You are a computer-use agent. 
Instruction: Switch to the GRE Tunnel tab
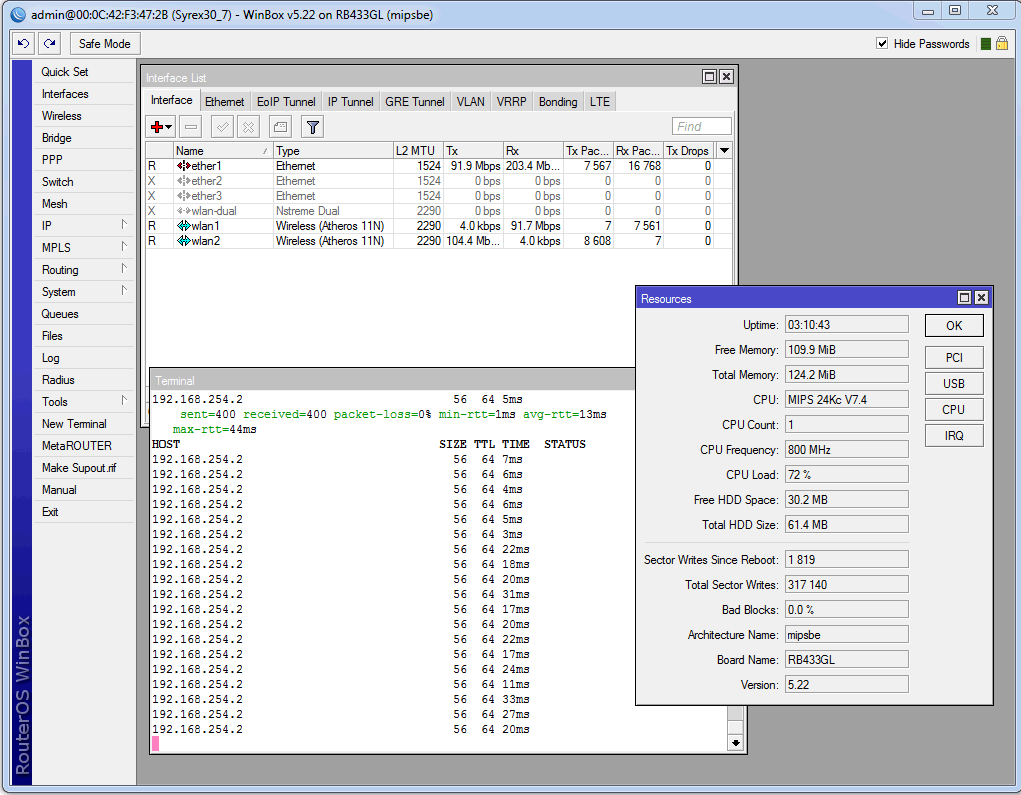415,102
